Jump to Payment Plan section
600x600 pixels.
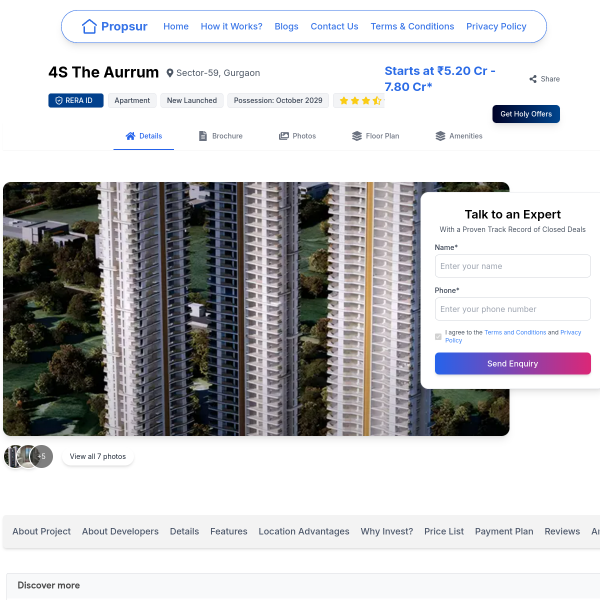click(x=504, y=532)
